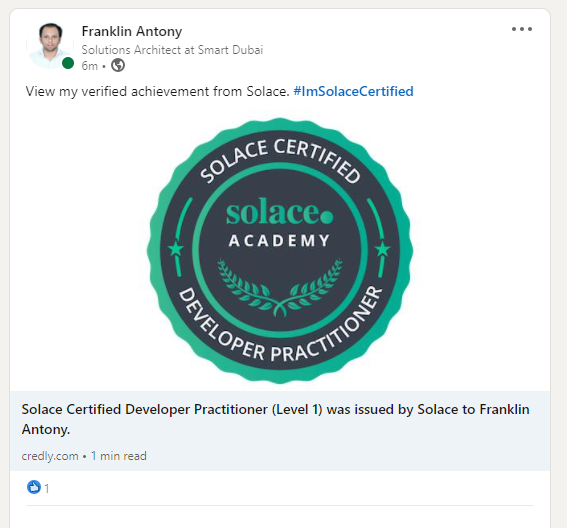Click the '1 min read' label
This screenshot has width=567, height=528.
[119, 456]
